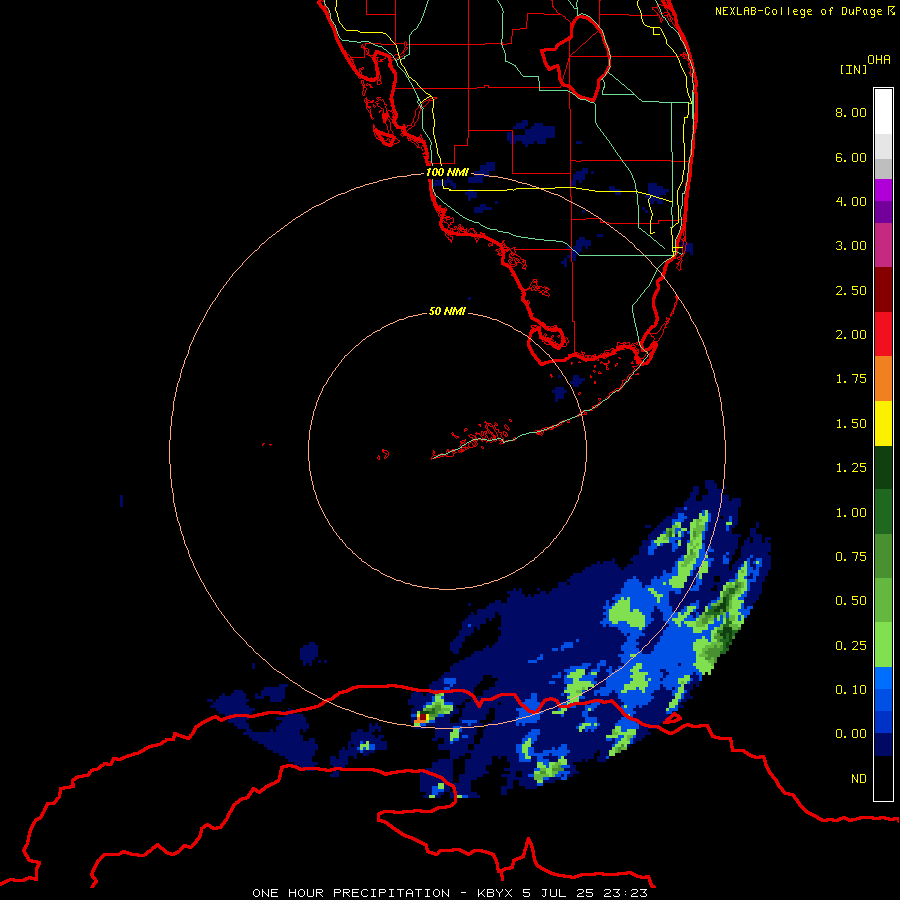The image size is (900, 900).
Task: Select the 2.50 legend value
Action: pyautogui.click(x=851, y=290)
